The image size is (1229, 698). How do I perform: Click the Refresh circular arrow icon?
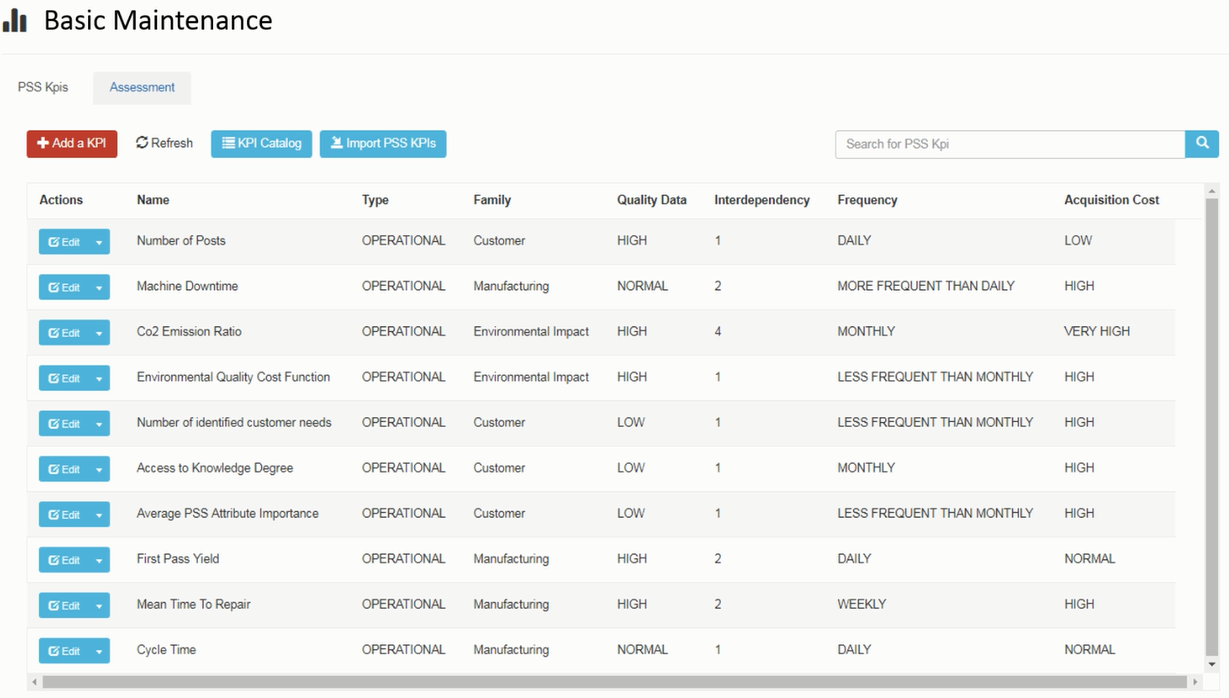pyautogui.click(x=142, y=143)
